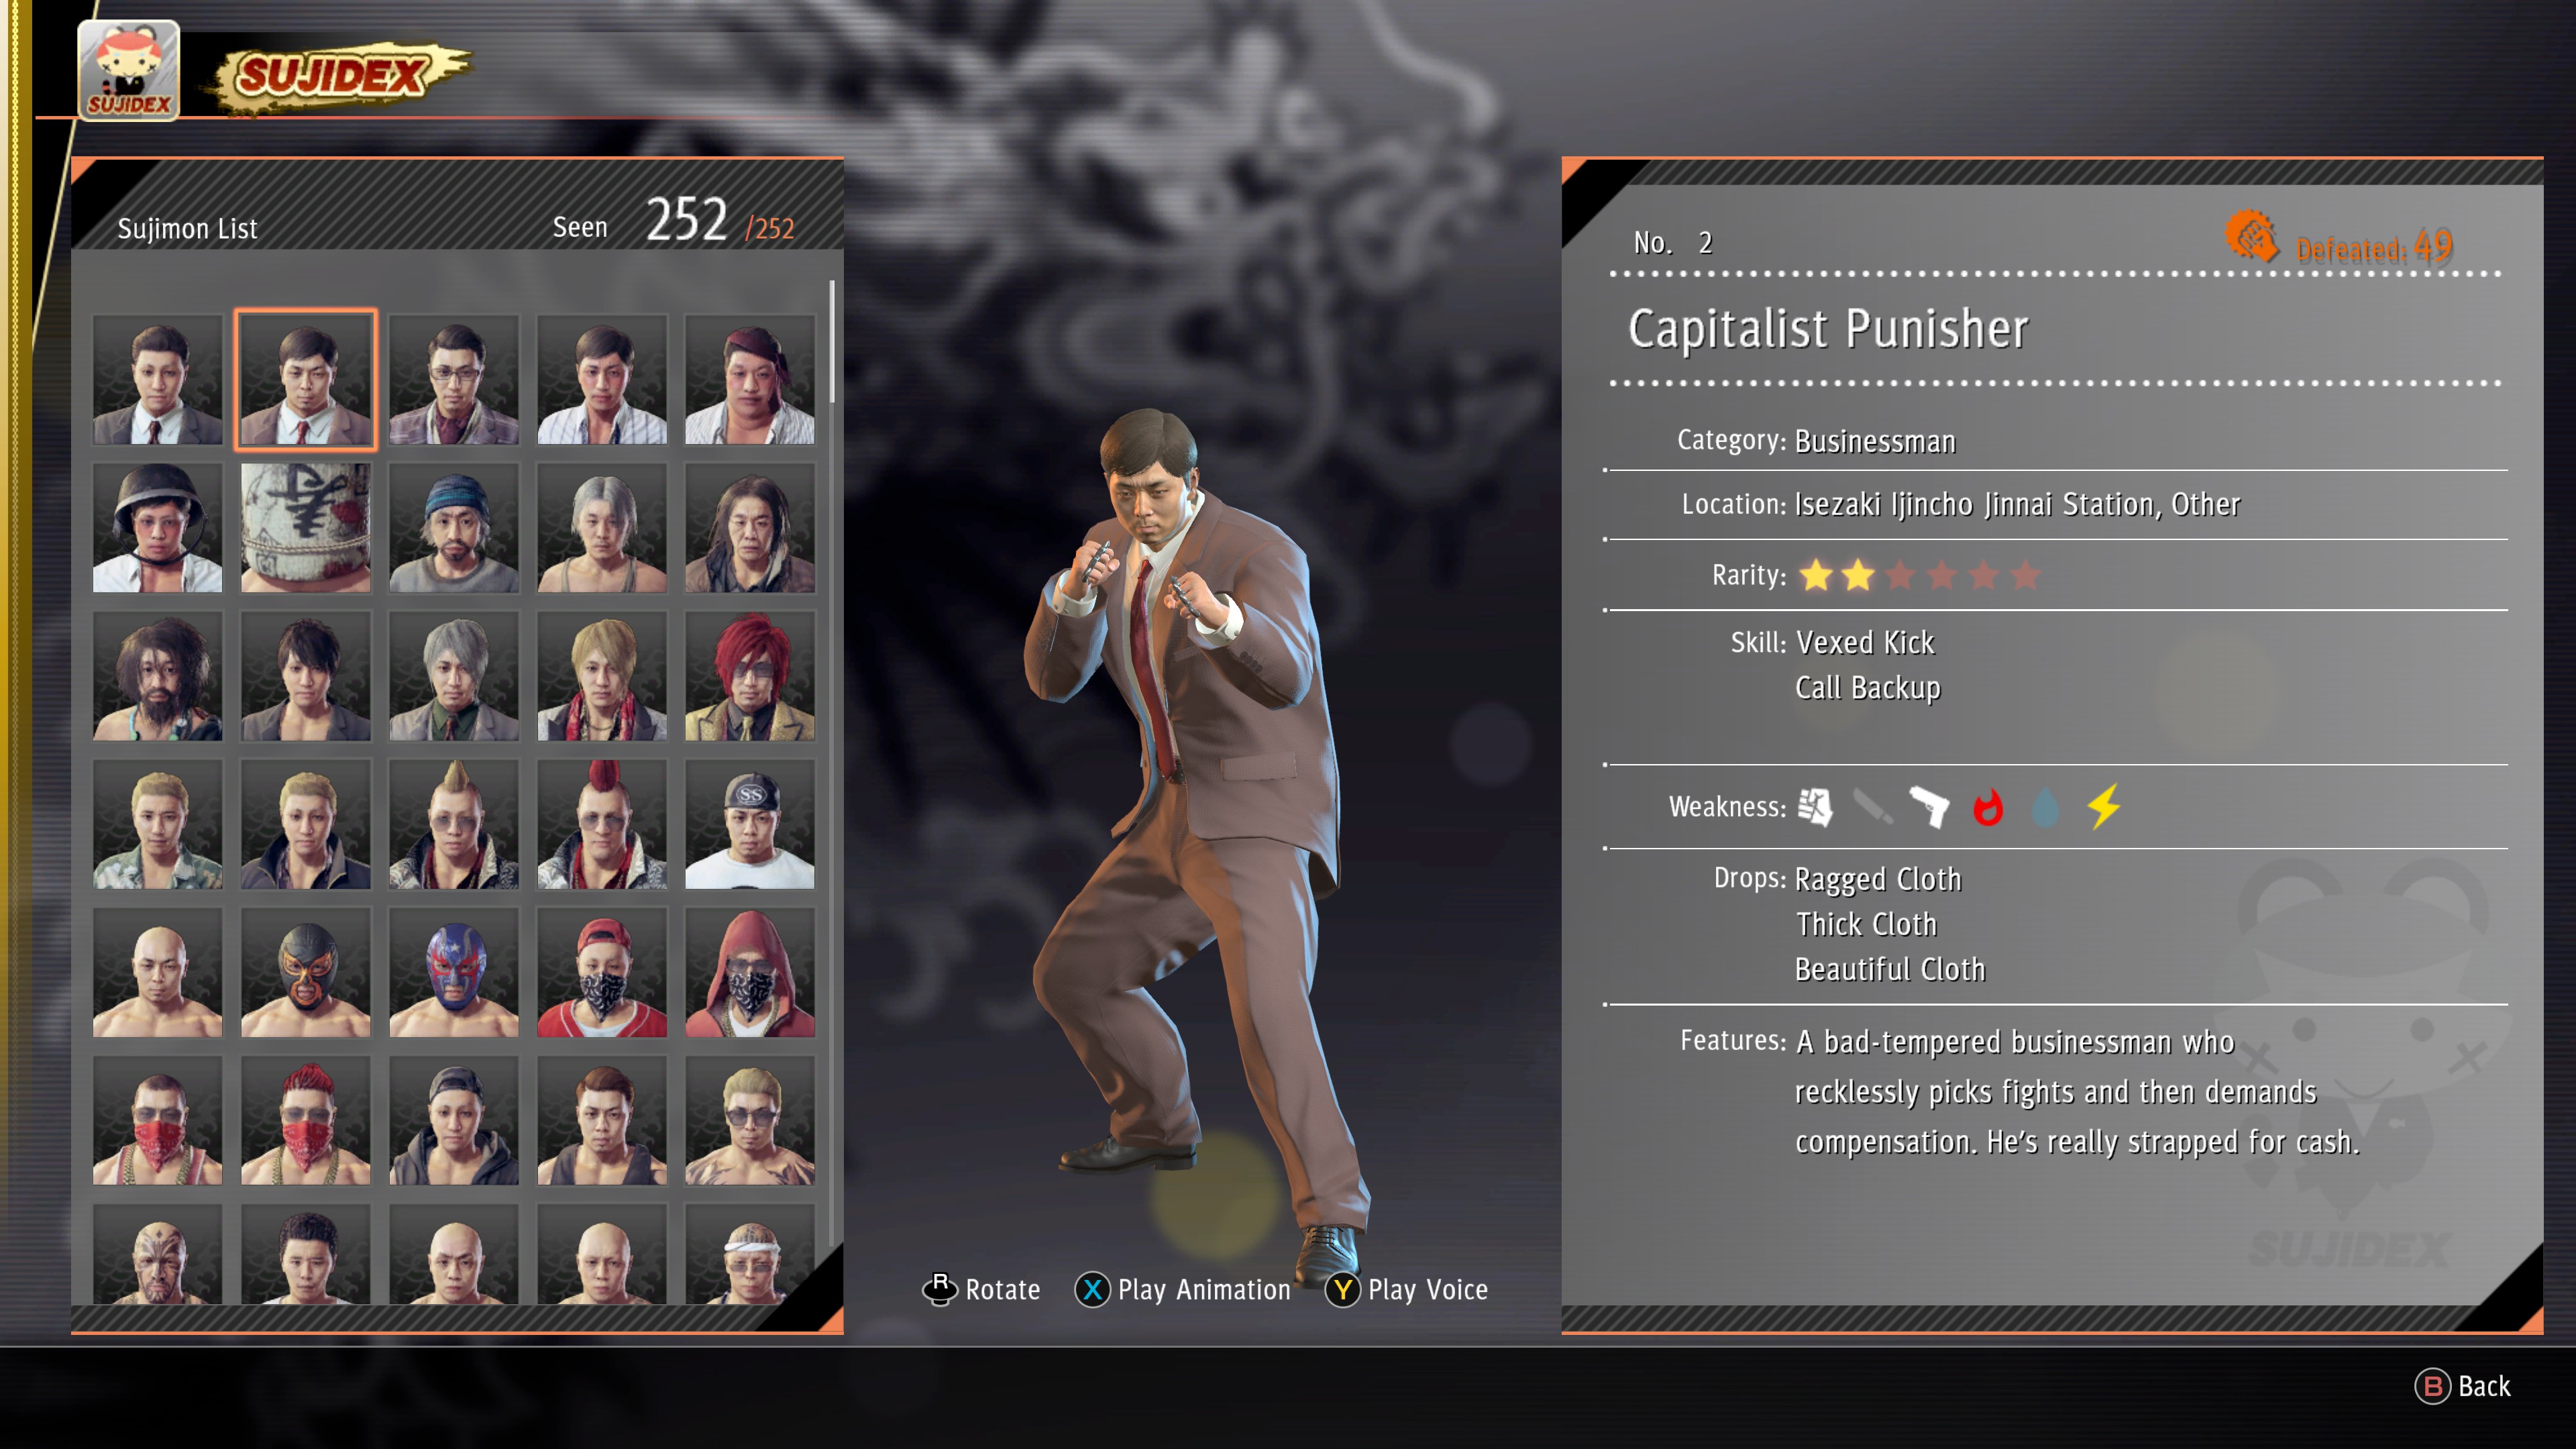Select the helmet-wearing Sujimon portrait
Image resolution: width=2576 pixels, height=1449 pixels.
point(158,528)
